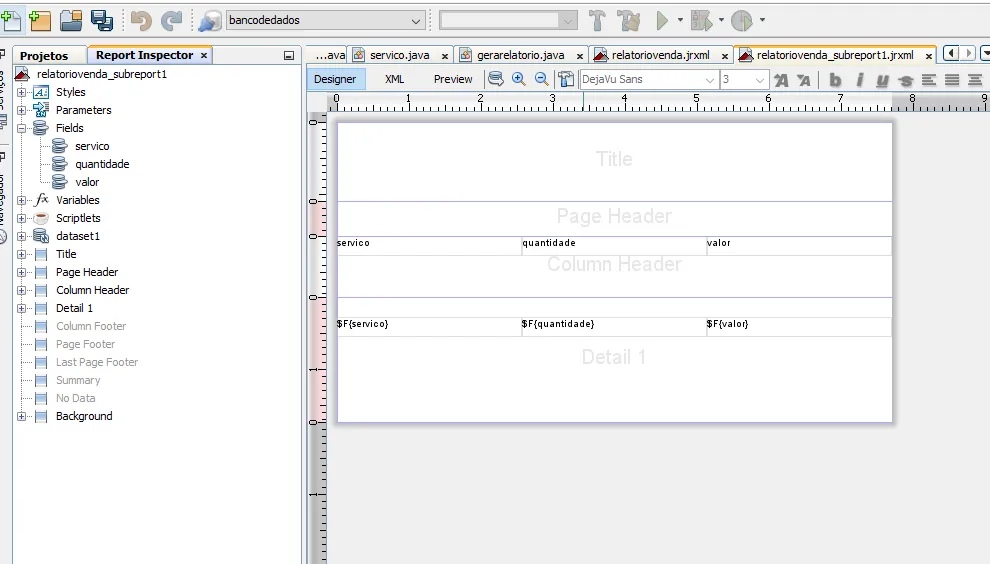Open the servico.java editor tab
The width and height of the screenshot is (990, 564).
pos(399,55)
